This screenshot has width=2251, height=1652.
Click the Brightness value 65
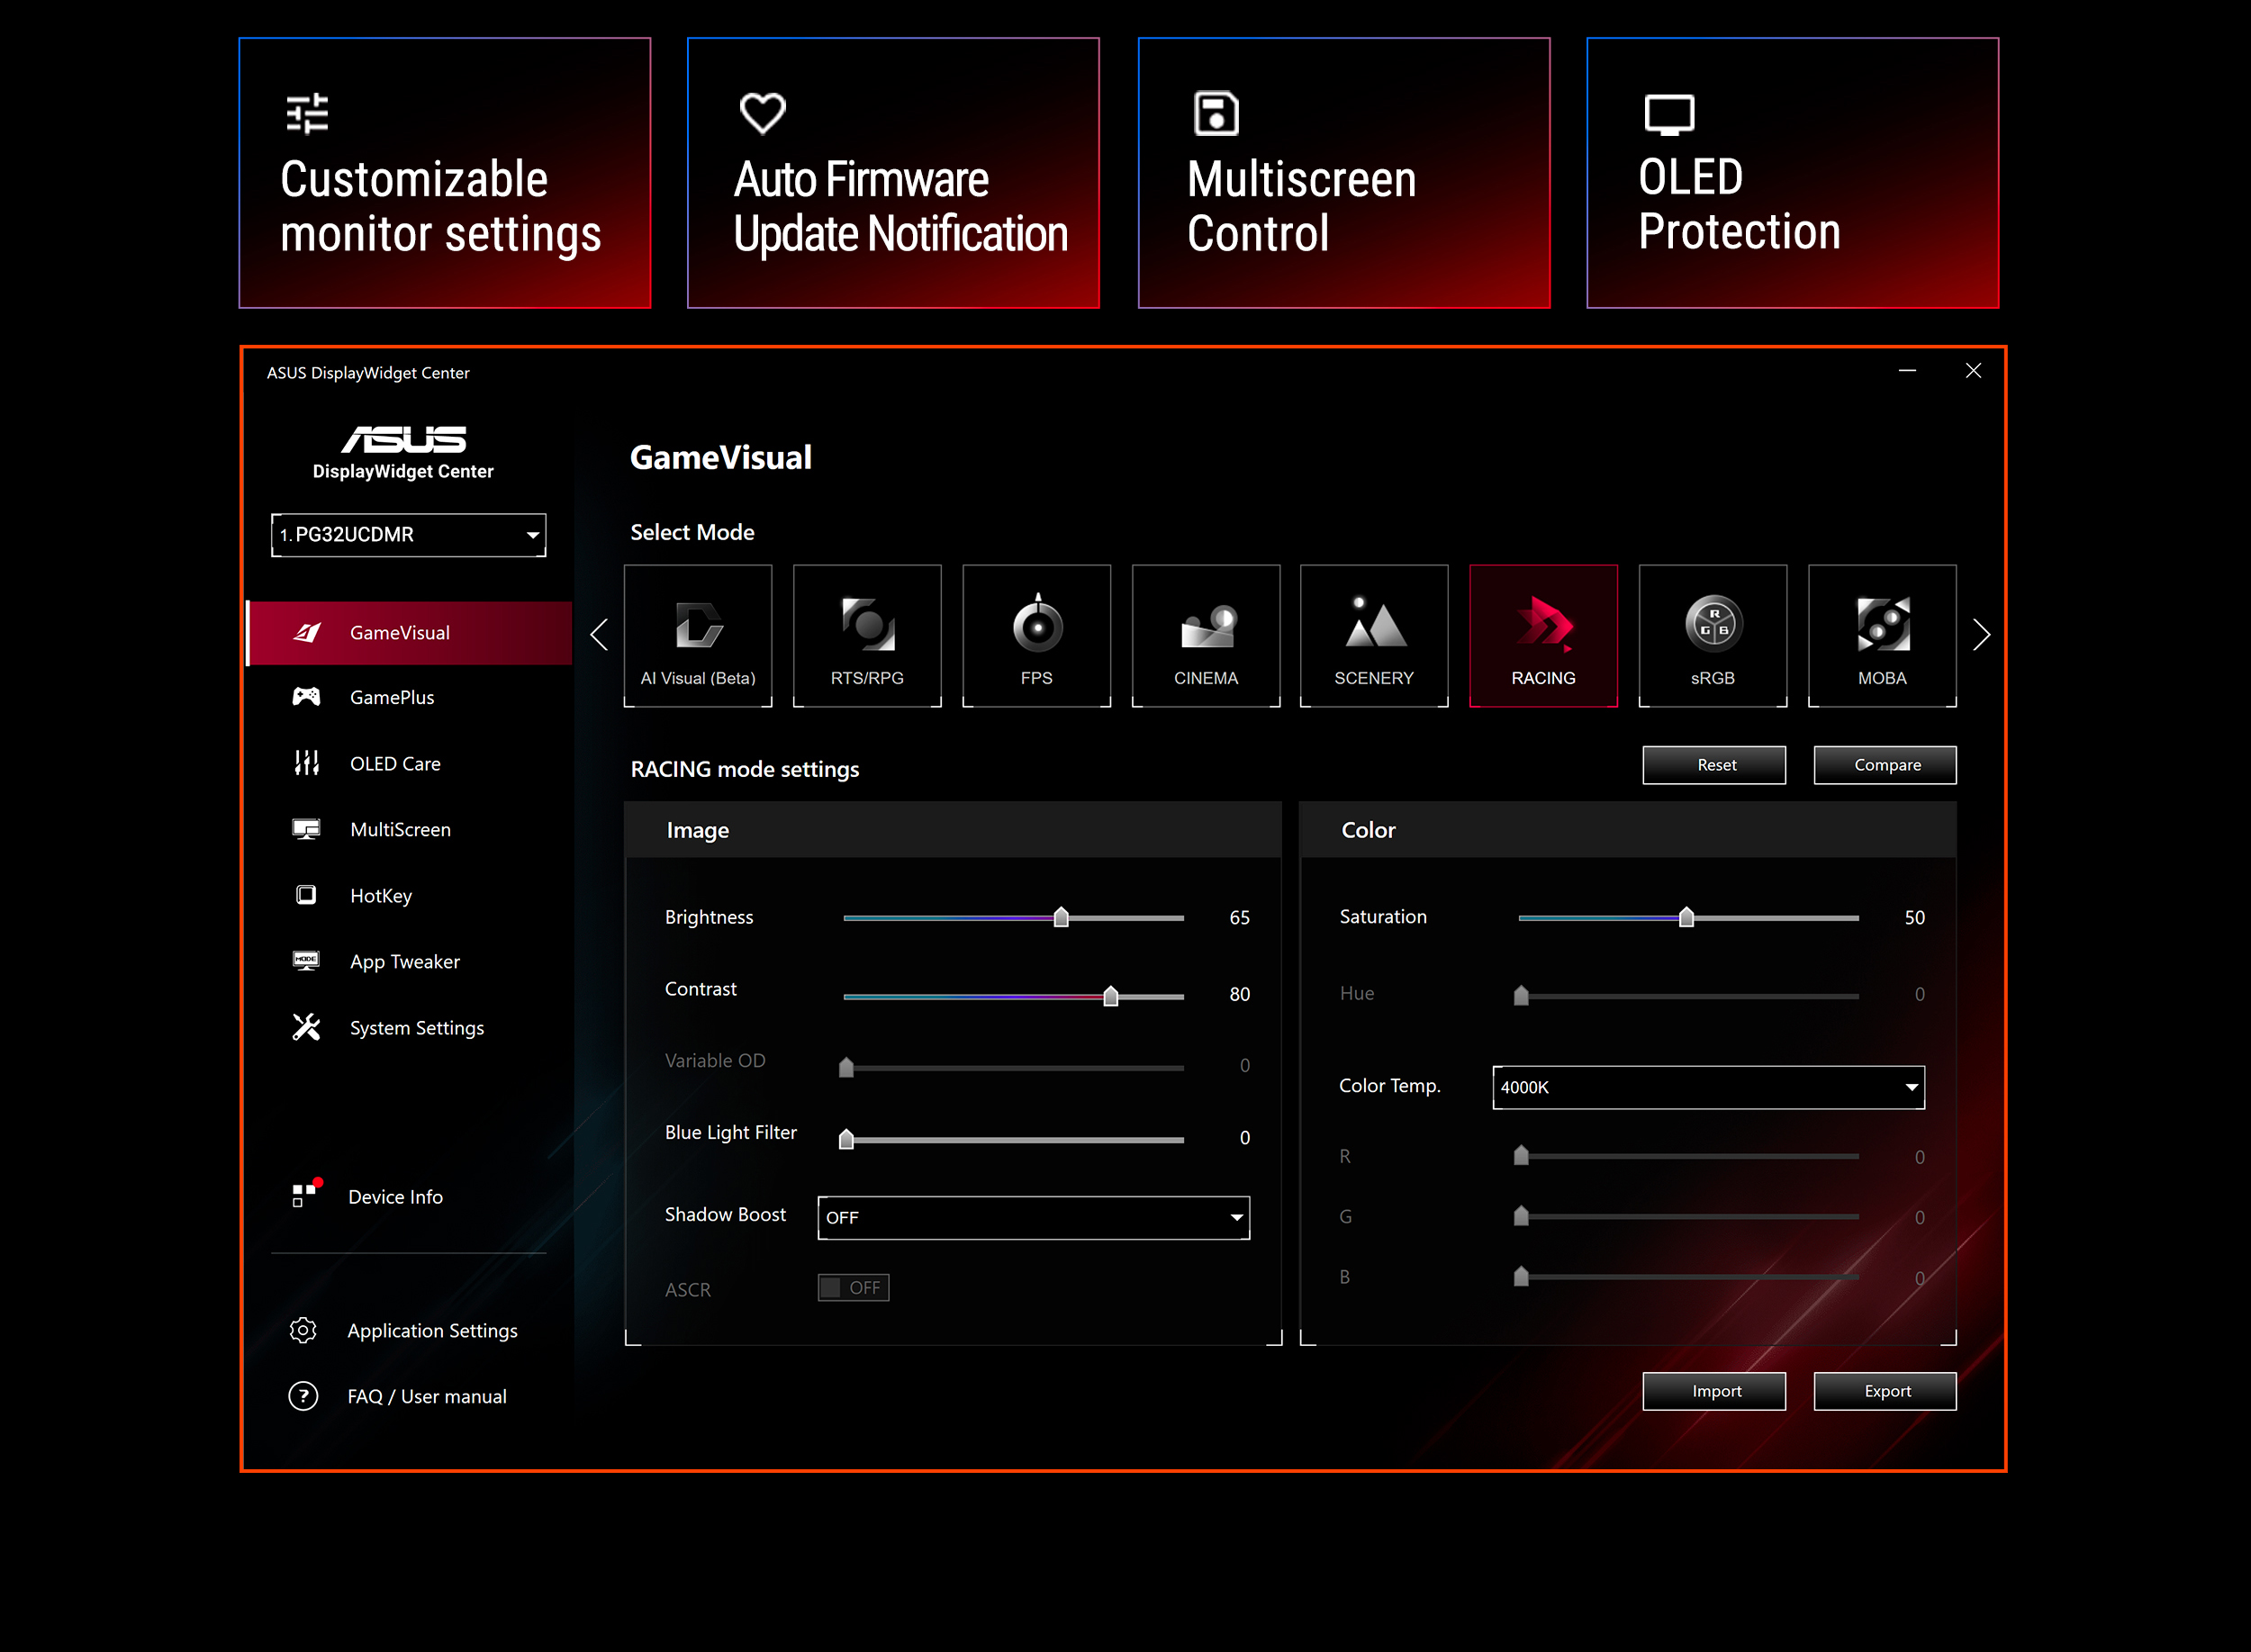click(1240, 917)
